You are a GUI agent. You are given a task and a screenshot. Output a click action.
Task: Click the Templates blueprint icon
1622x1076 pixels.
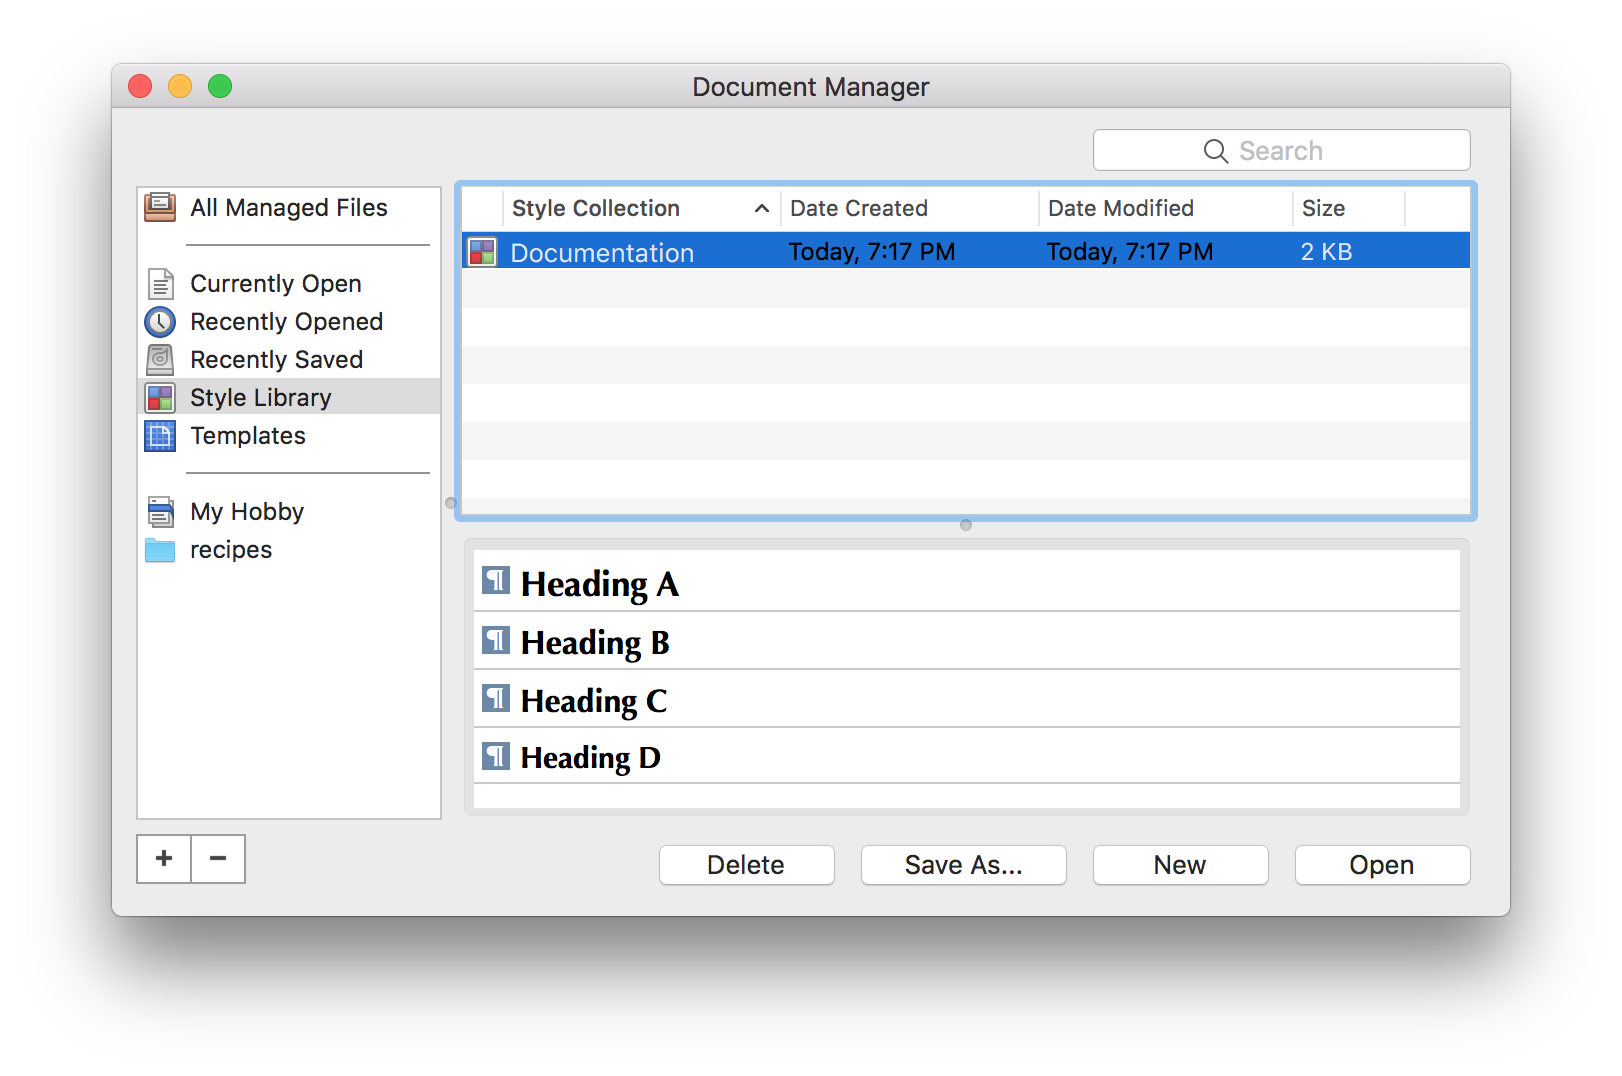160,436
